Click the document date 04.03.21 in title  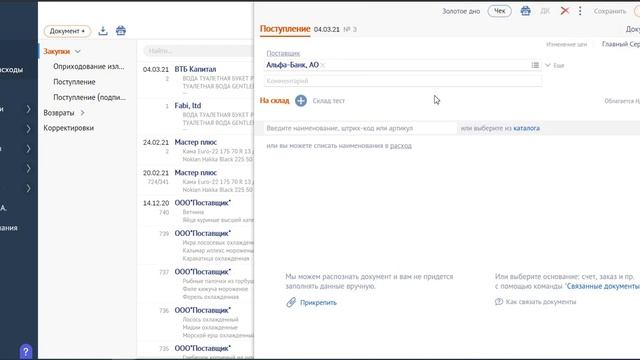[x=327, y=29]
